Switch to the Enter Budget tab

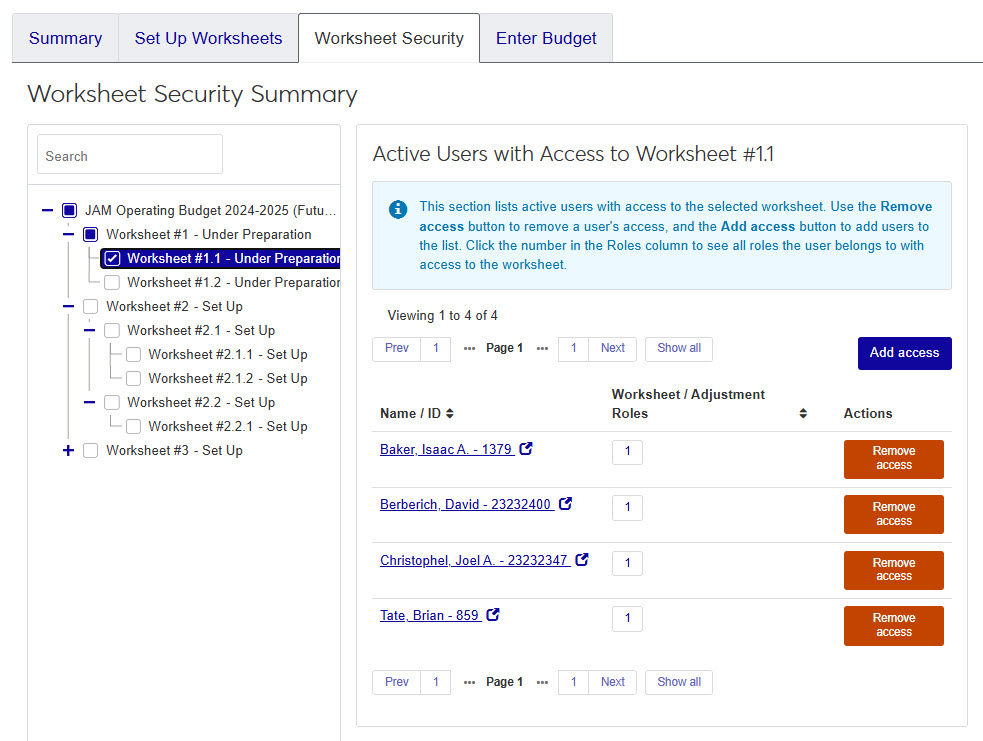(546, 38)
